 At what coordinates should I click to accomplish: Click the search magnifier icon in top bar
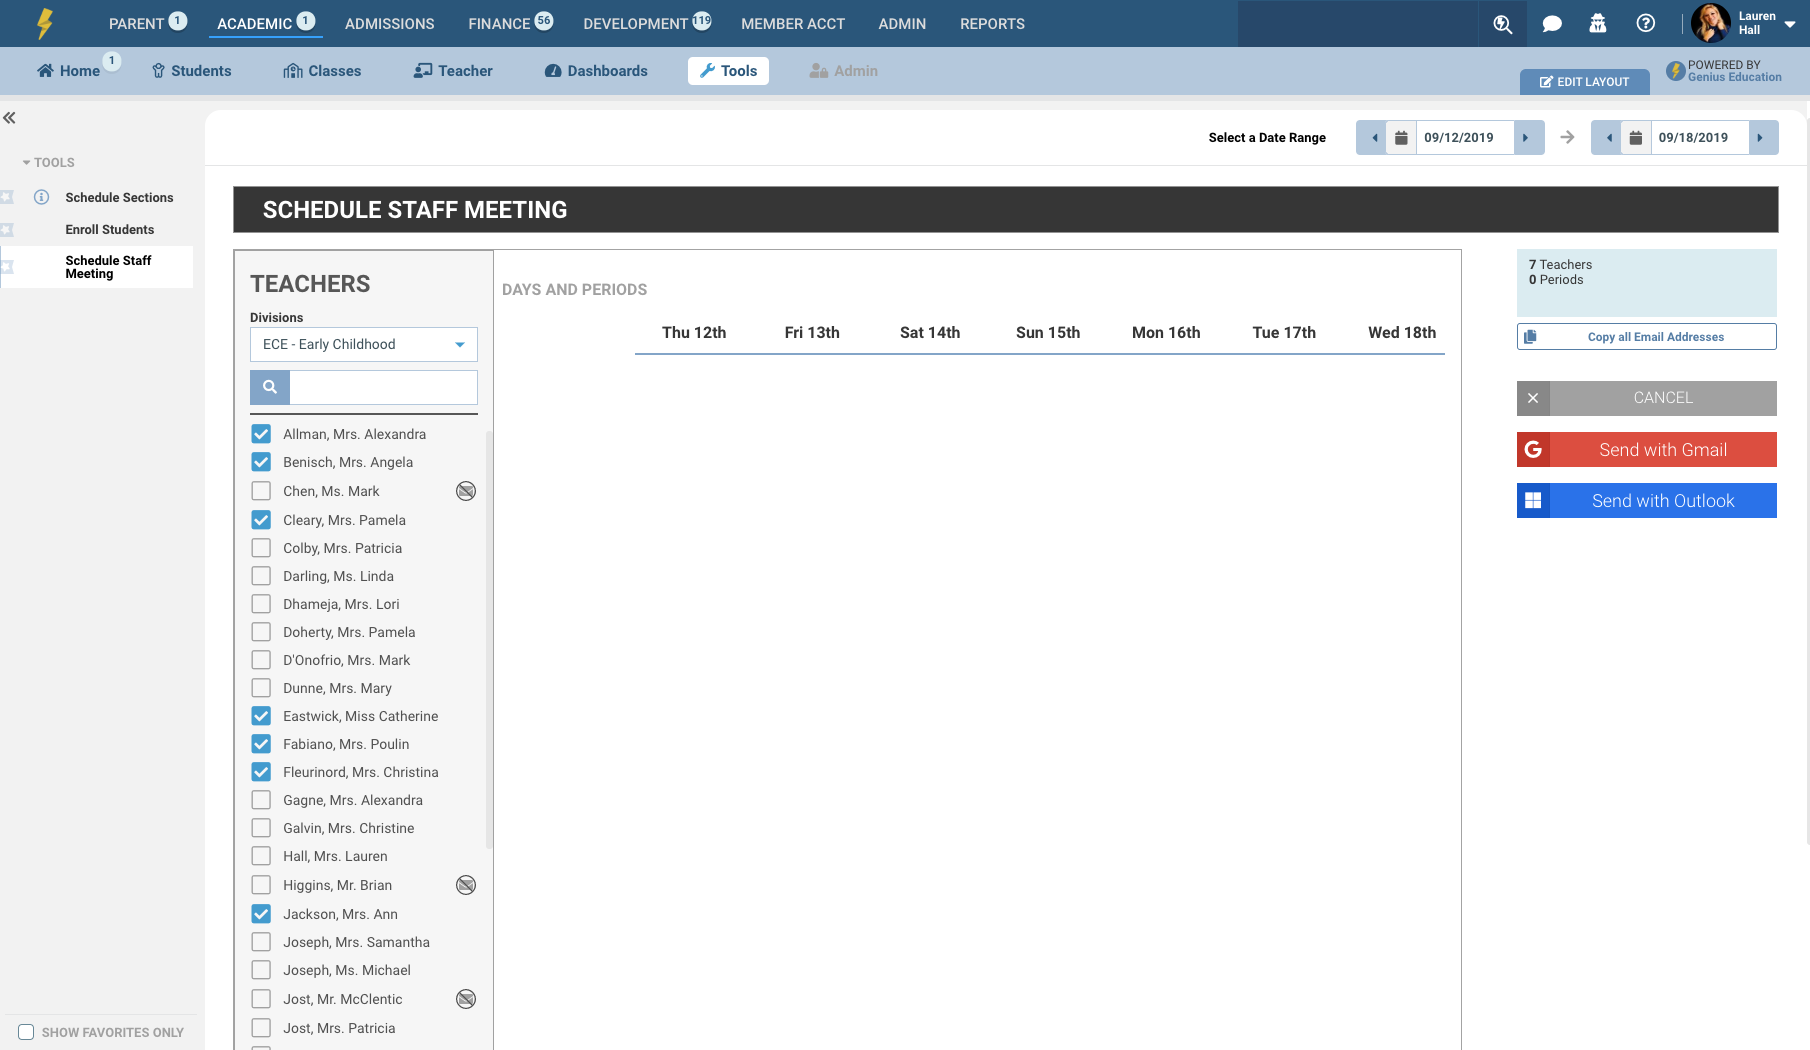pos(1502,24)
